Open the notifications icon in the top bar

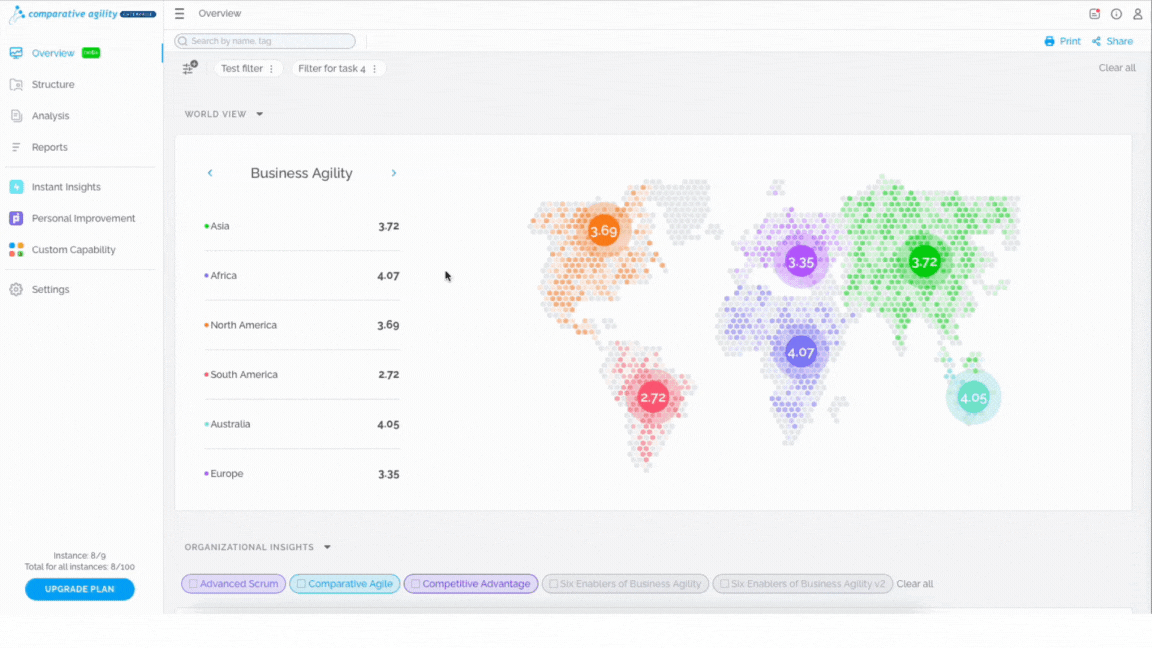[1095, 14]
